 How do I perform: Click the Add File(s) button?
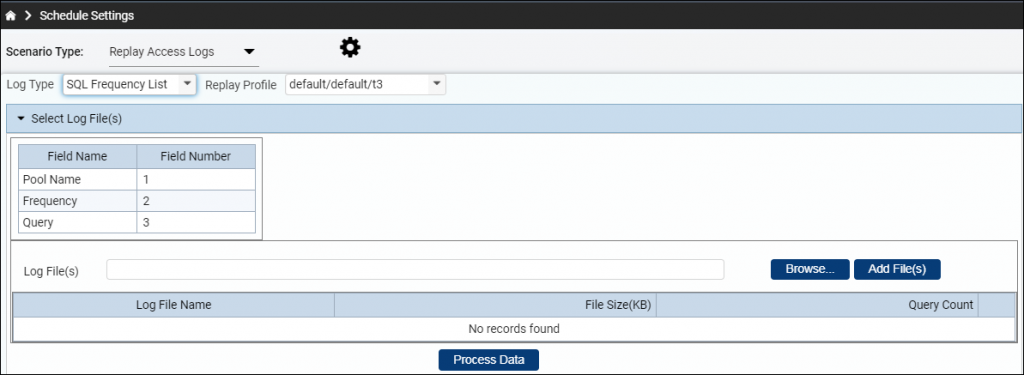(897, 269)
